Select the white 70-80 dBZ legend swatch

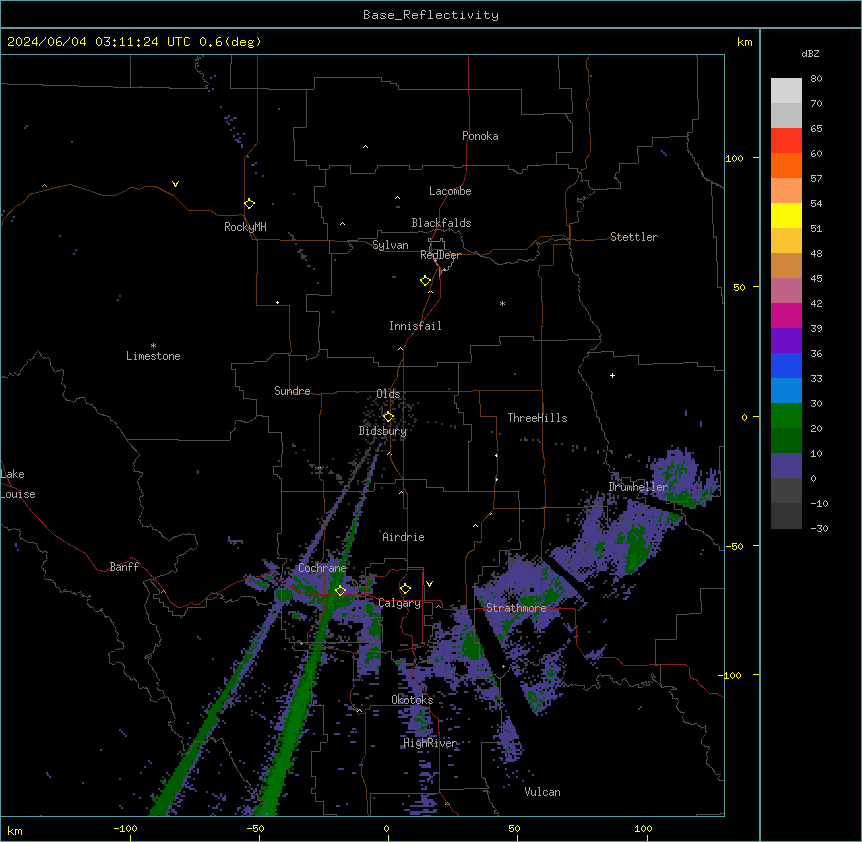[786, 91]
